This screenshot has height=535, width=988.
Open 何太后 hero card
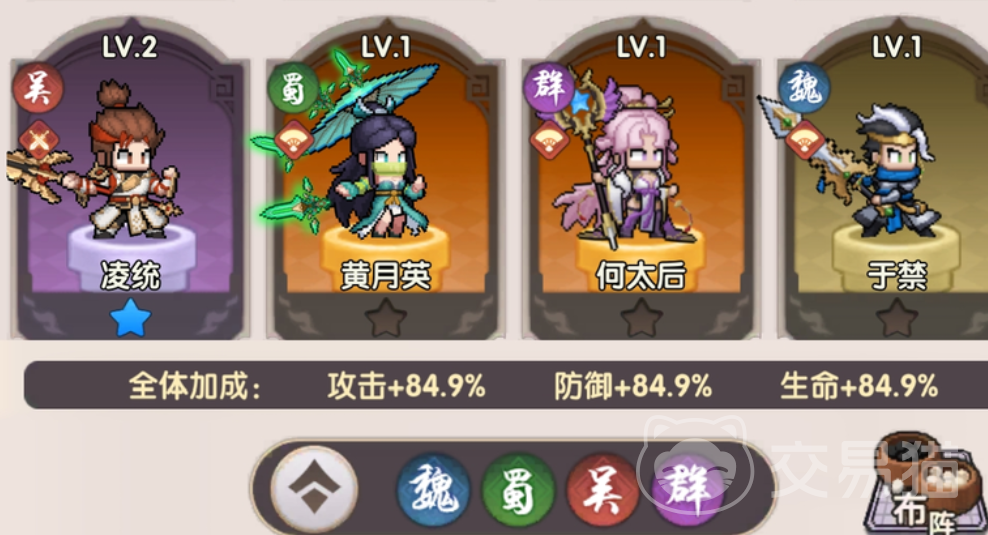pos(641,183)
